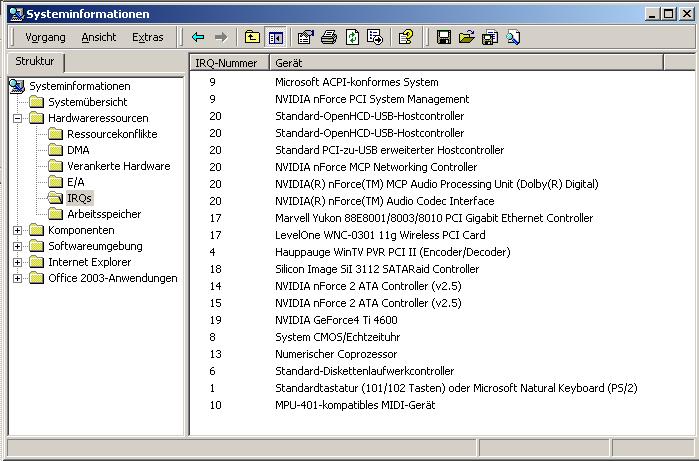Screen dimensions: 699x461
Task: Click the IRQ 18 cell
Action: 215,269
